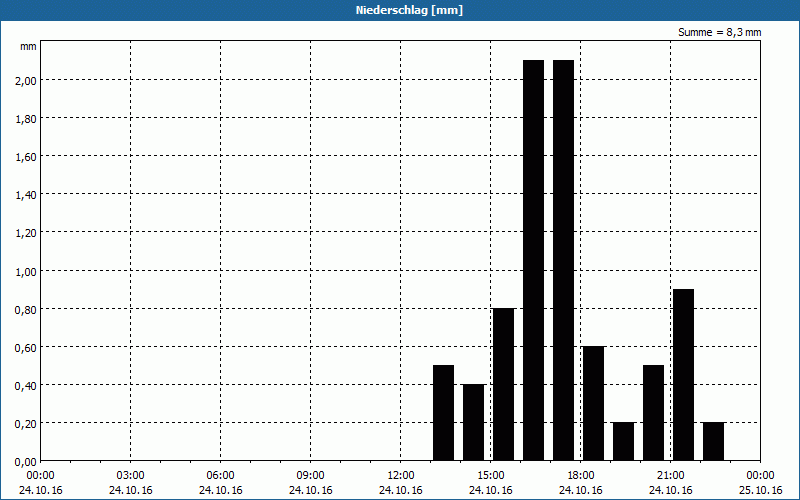Select the 0,90 mm bar after 21:00

(683, 375)
